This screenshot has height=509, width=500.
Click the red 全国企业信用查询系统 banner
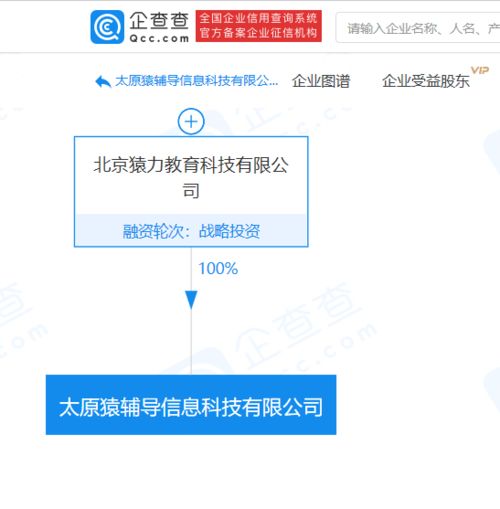[259, 26]
